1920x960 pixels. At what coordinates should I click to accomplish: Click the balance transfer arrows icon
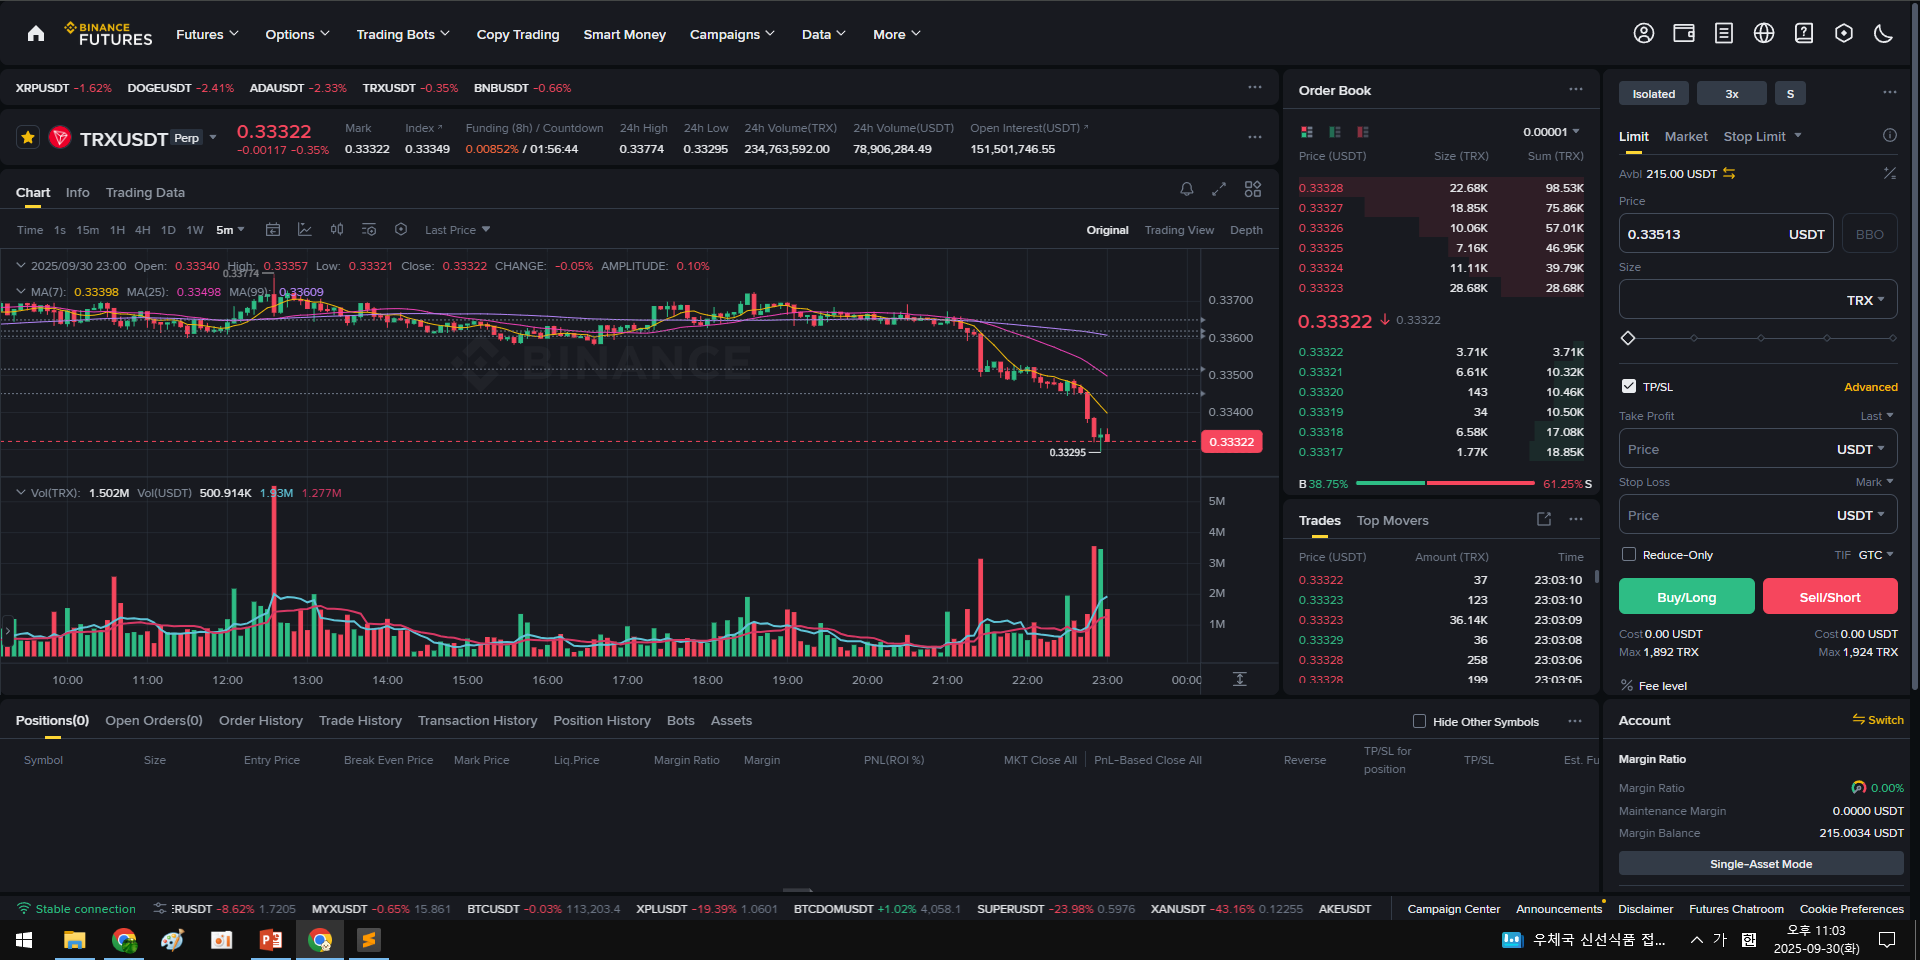click(1729, 174)
